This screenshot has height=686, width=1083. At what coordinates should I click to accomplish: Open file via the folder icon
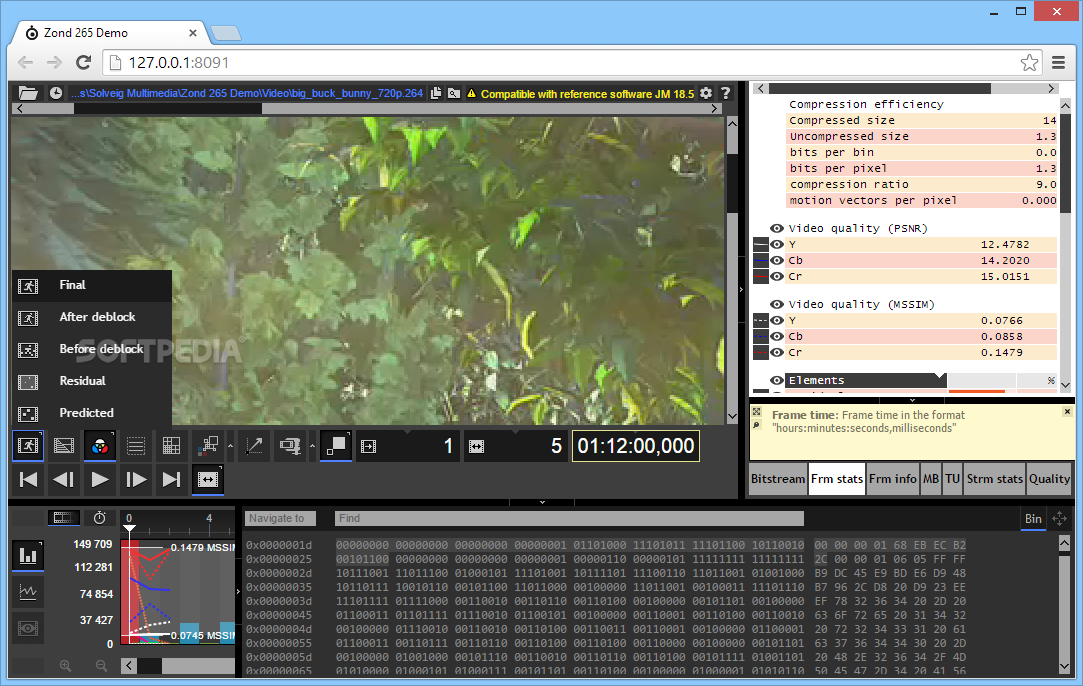tap(28, 93)
